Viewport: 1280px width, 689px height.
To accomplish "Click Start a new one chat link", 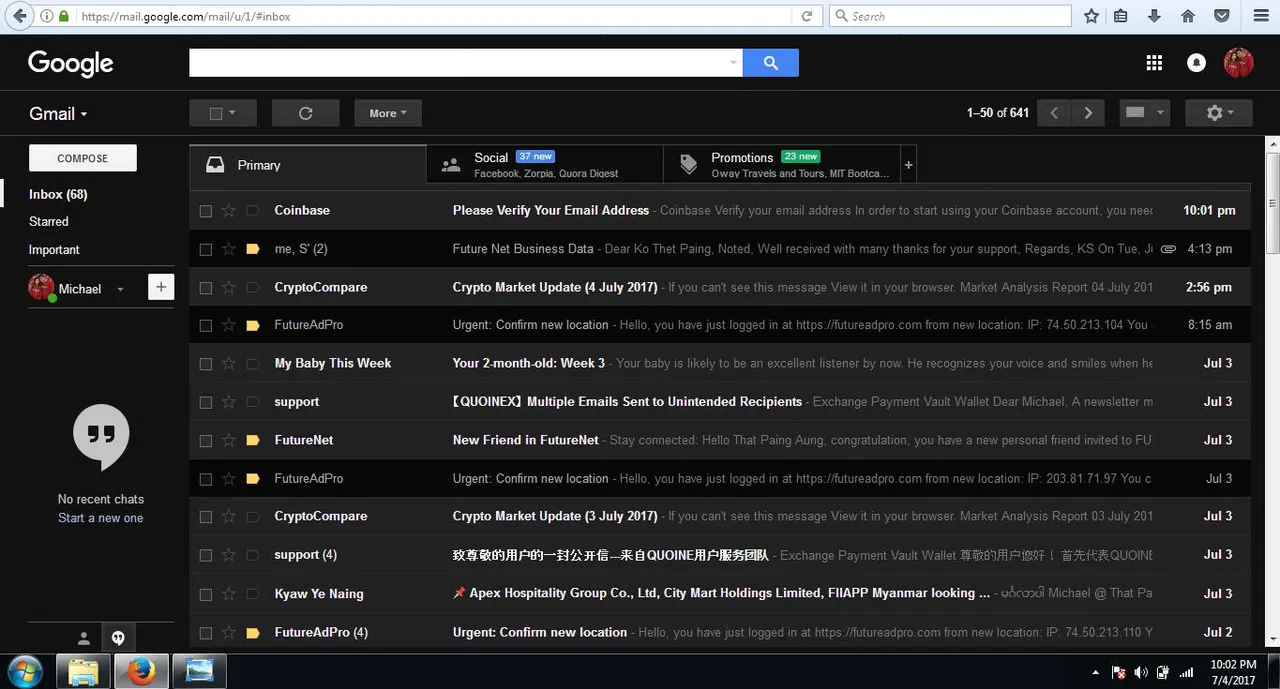I will [100, 518].
